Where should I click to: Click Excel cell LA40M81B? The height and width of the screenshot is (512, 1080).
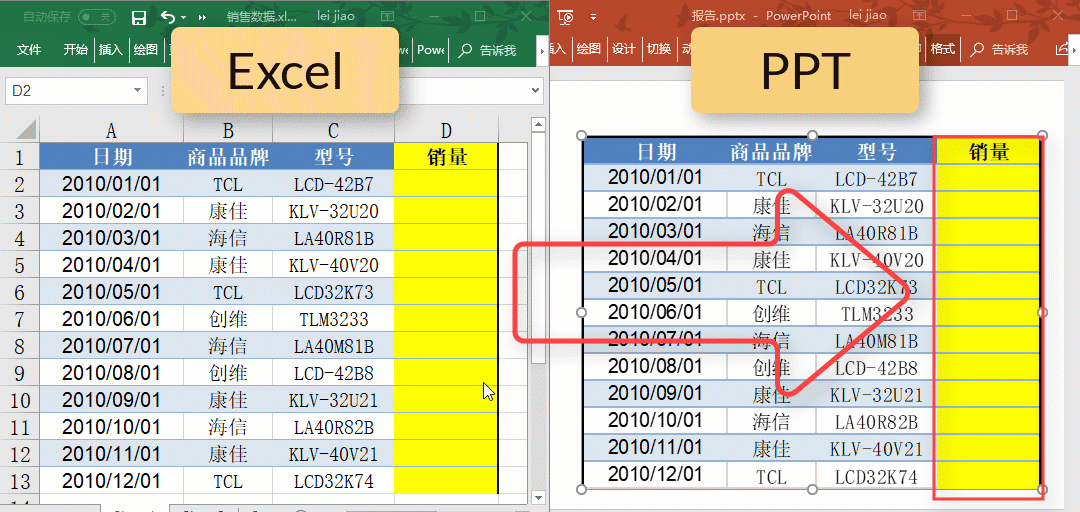(333, 346)
